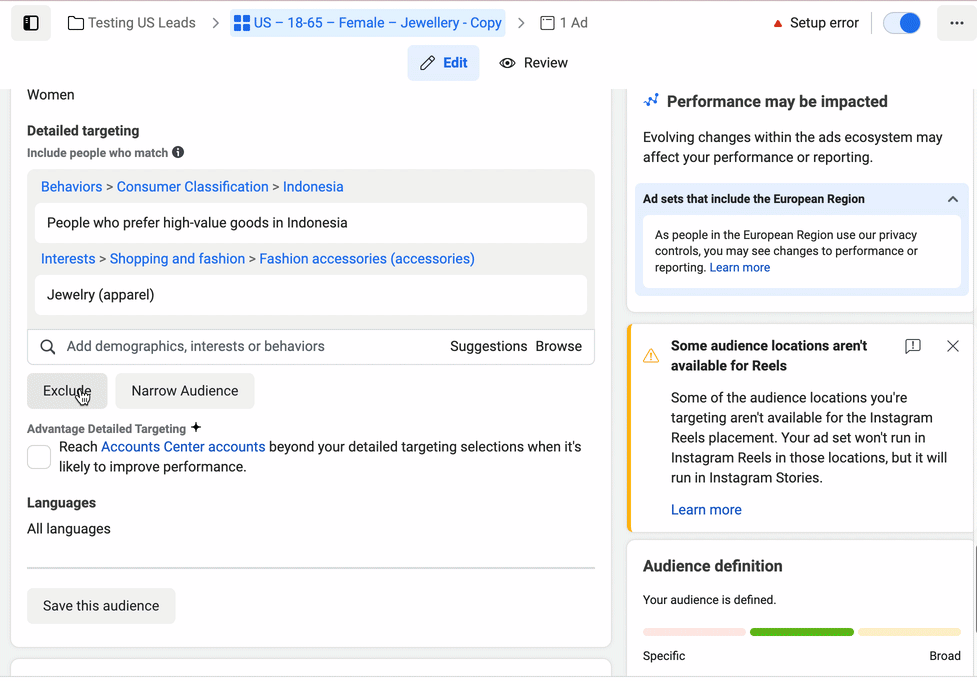Click the Narrow Audience button
This screenshot has height=681, width=977.
pyautogui.click(x=185, y=391)
